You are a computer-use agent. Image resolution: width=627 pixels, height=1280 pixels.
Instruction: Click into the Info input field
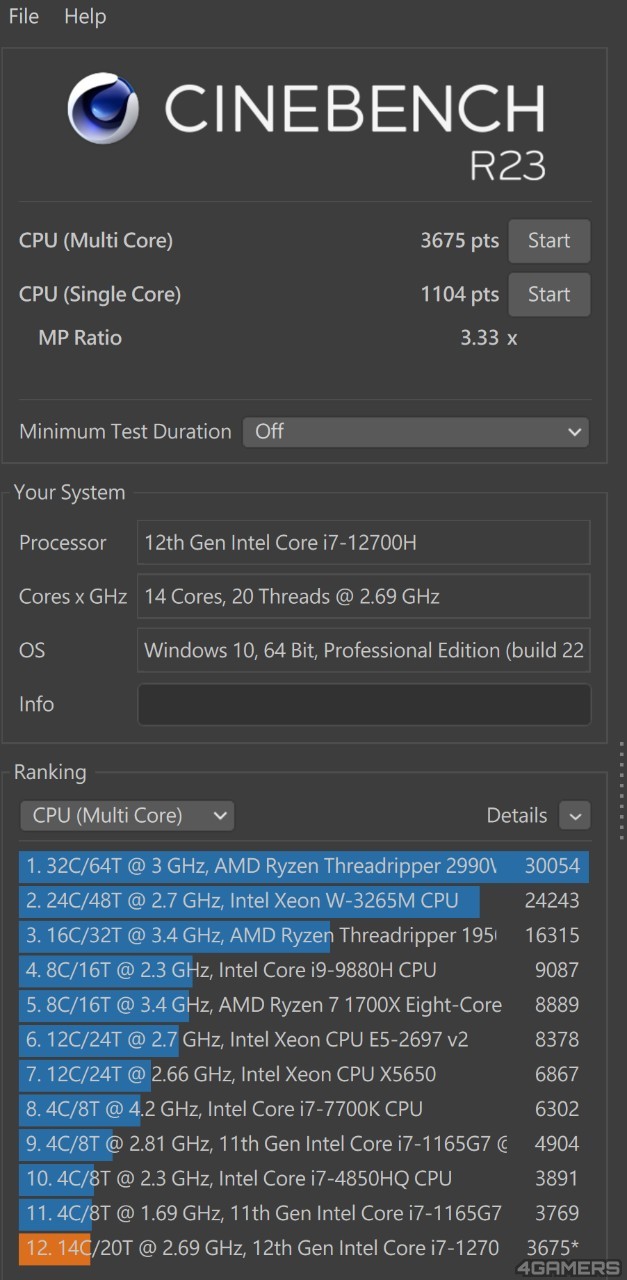point(364,704)
